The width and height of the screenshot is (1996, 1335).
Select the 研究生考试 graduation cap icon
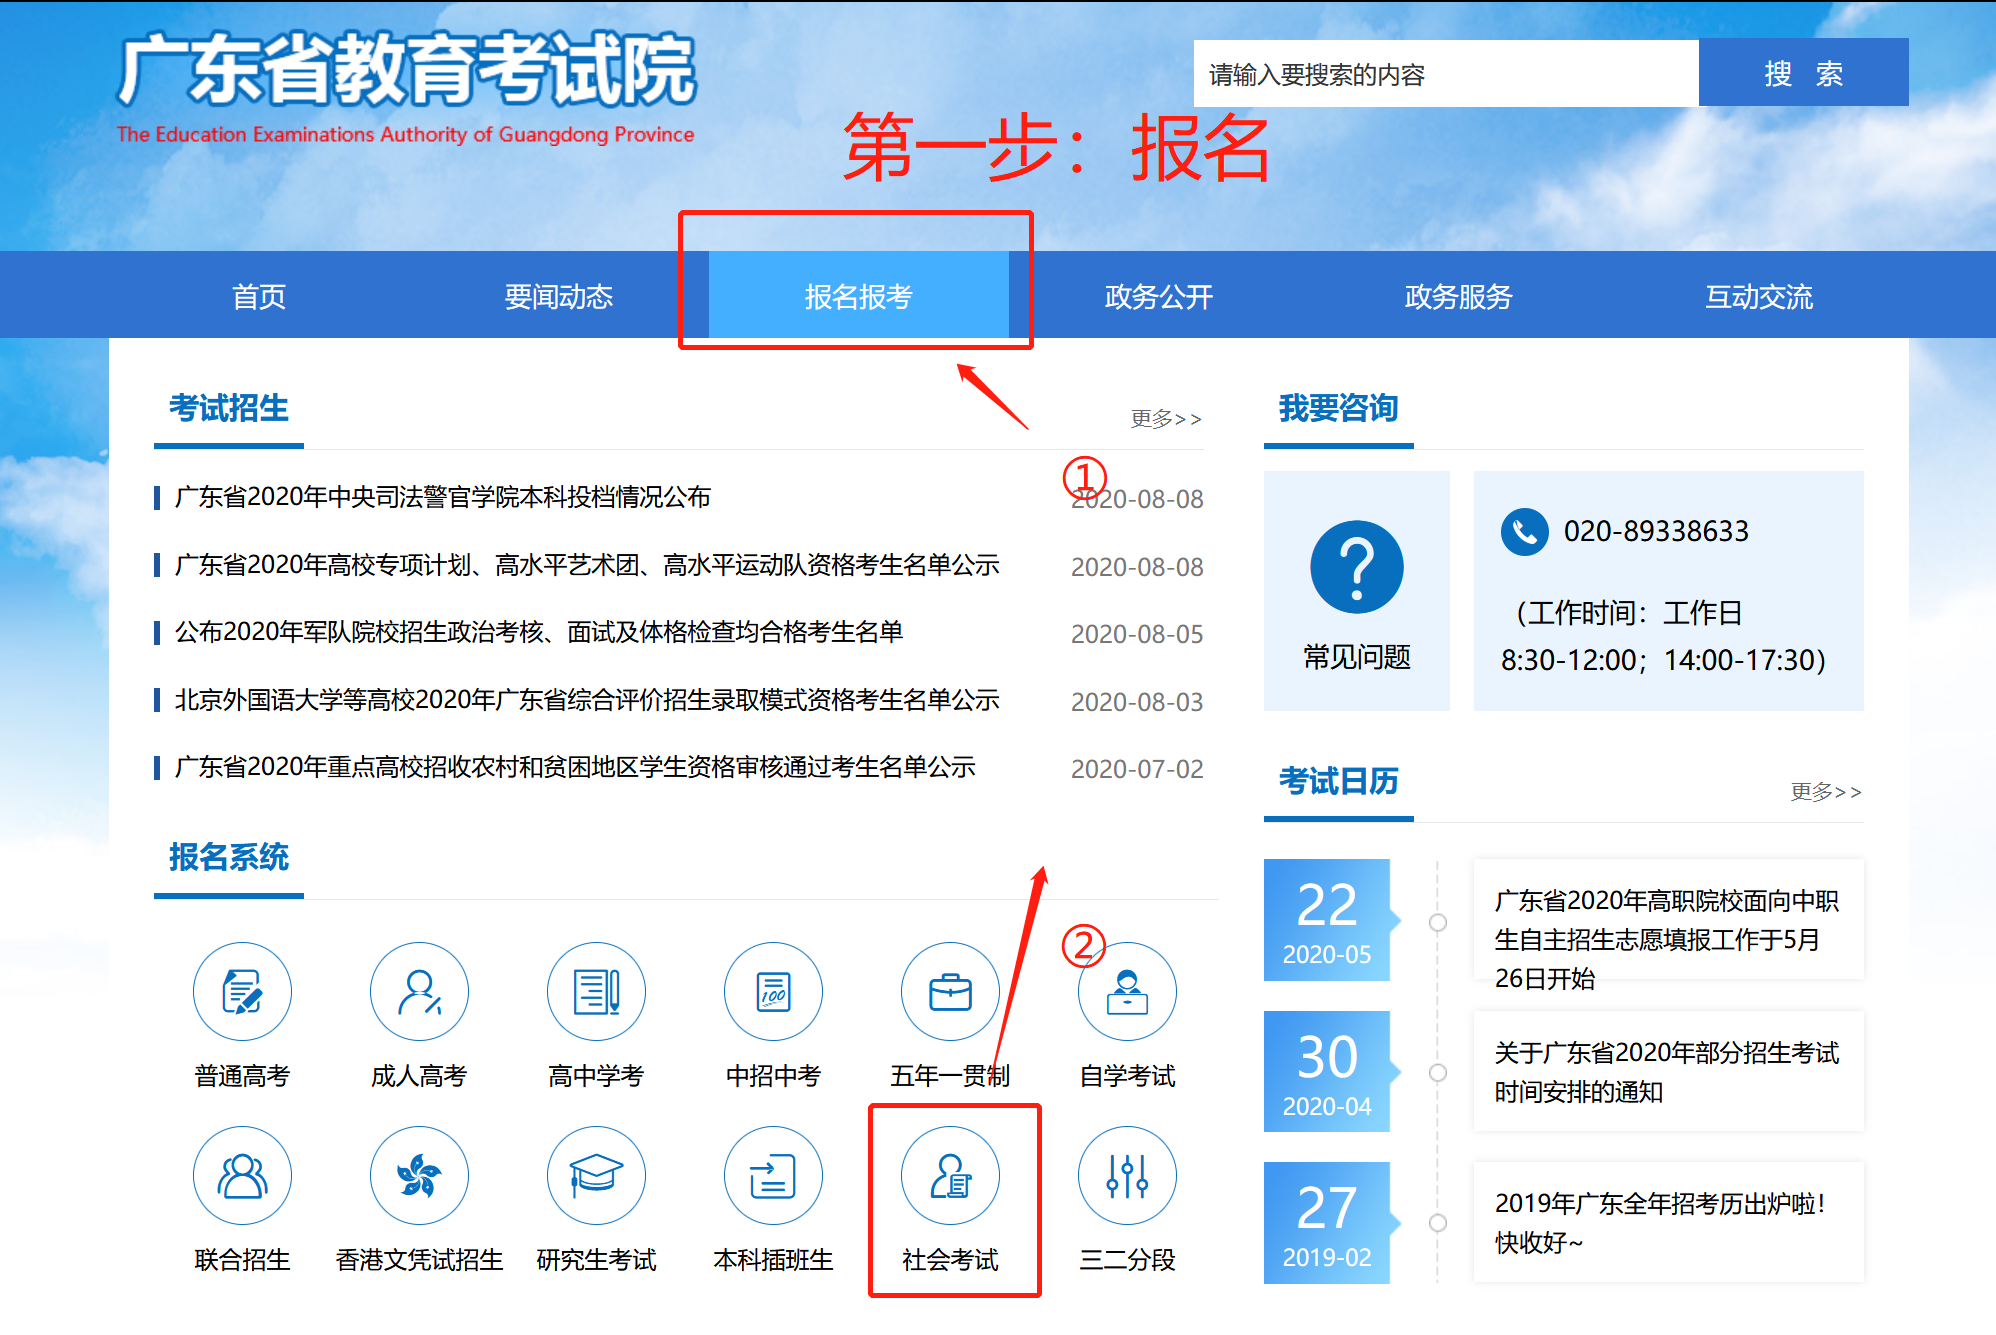click(x=596, y=1176)
